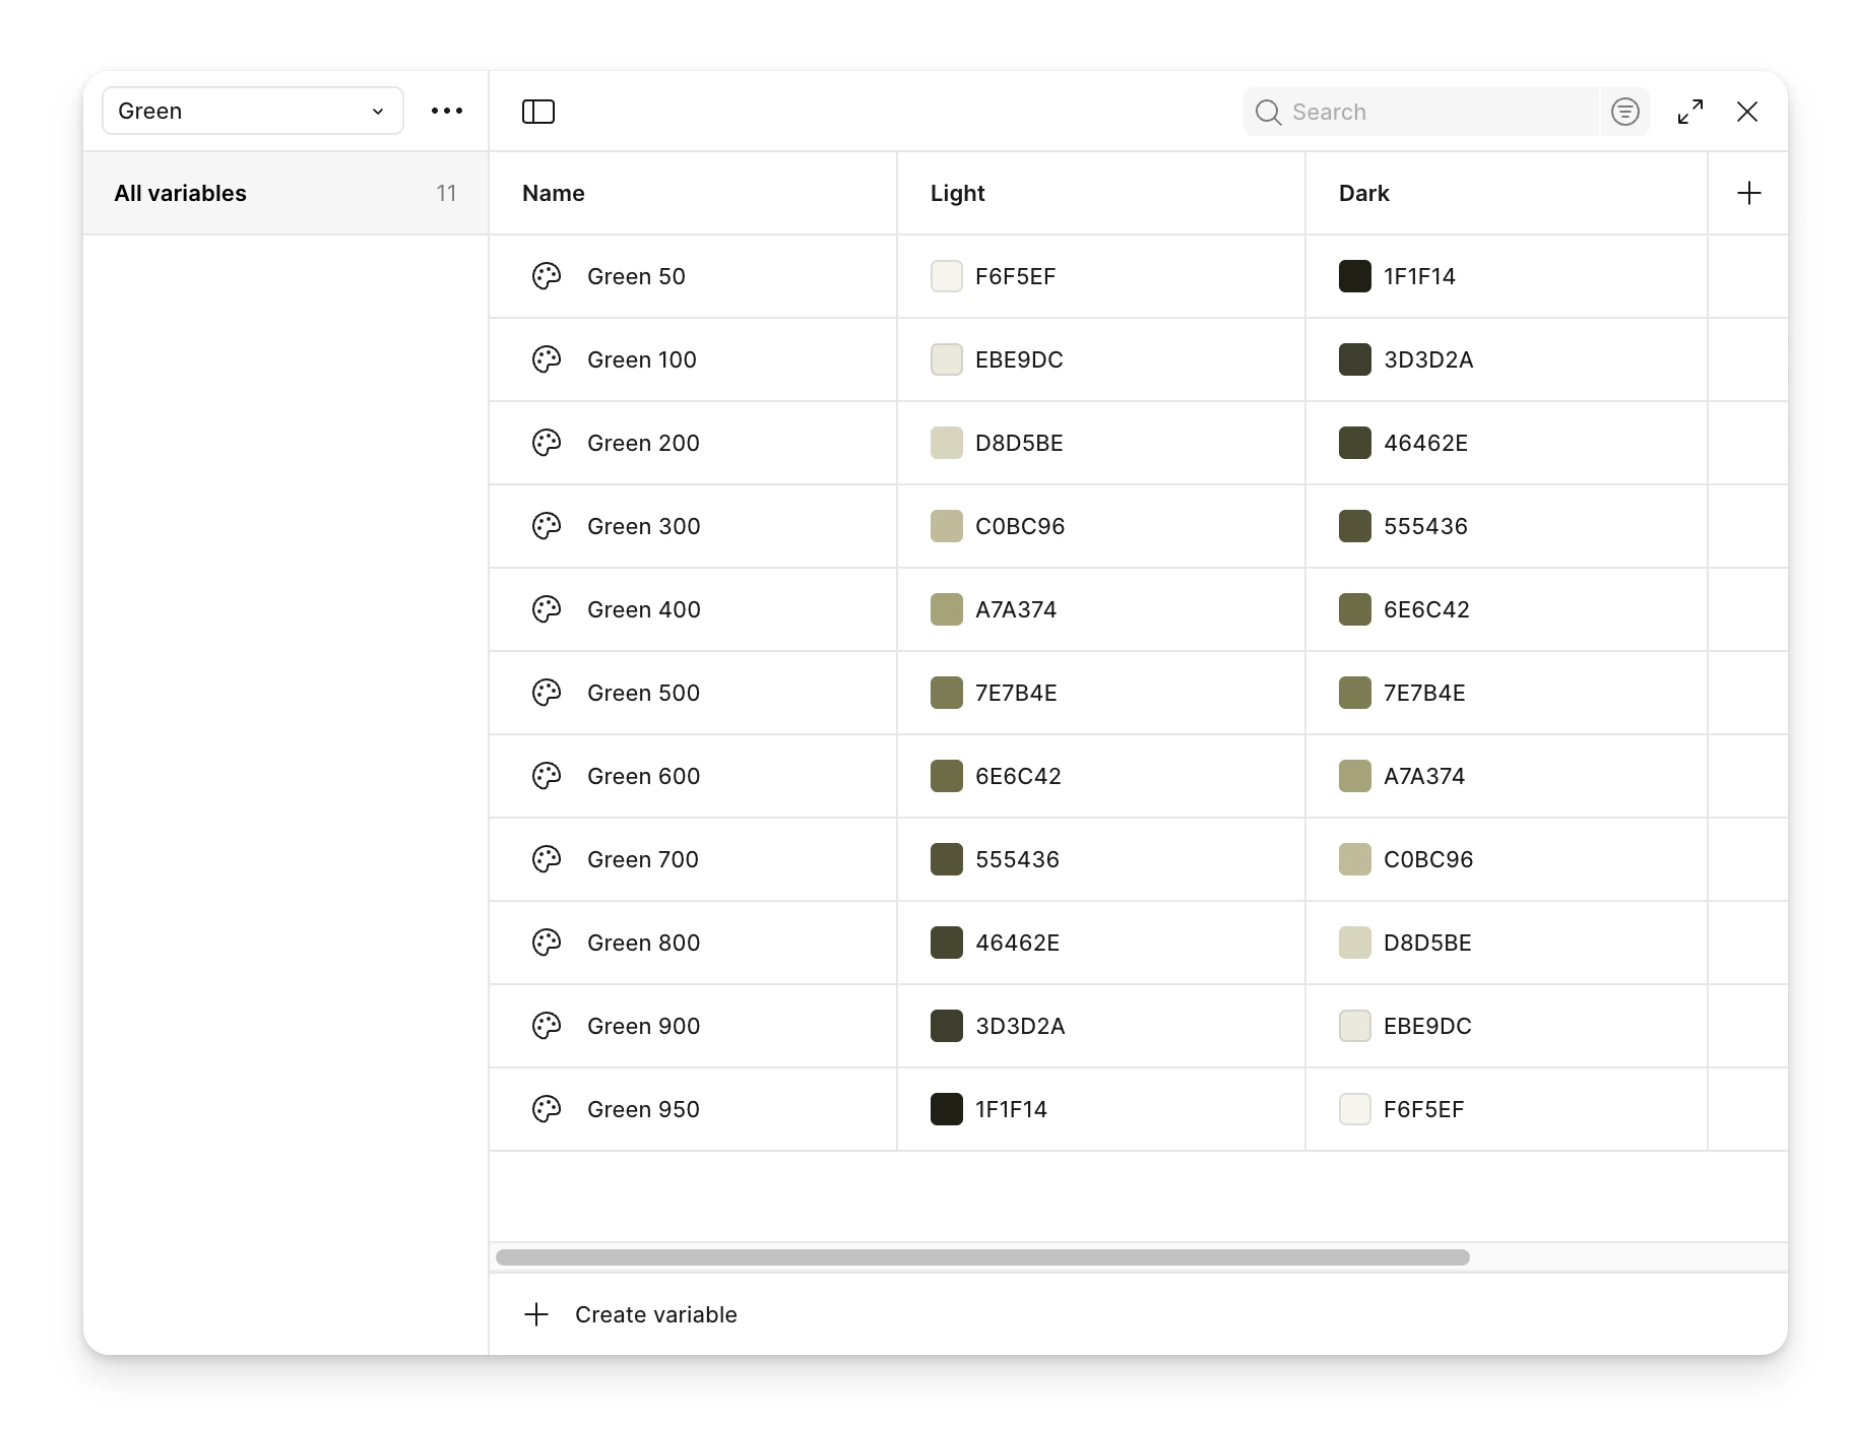Click the palette icon for Green 900
The width and height of the screenshot is (1862, 1430).
click(x=546, y=1025)
